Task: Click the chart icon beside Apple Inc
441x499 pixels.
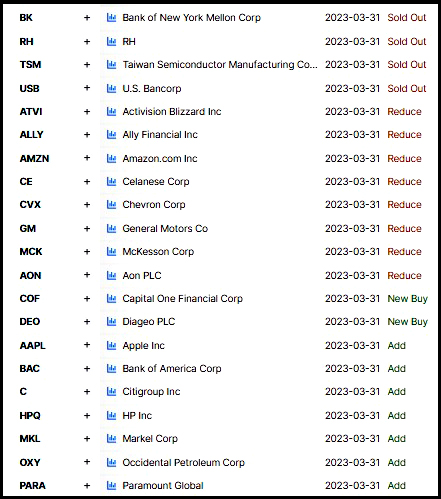Action: pos(111,345)
